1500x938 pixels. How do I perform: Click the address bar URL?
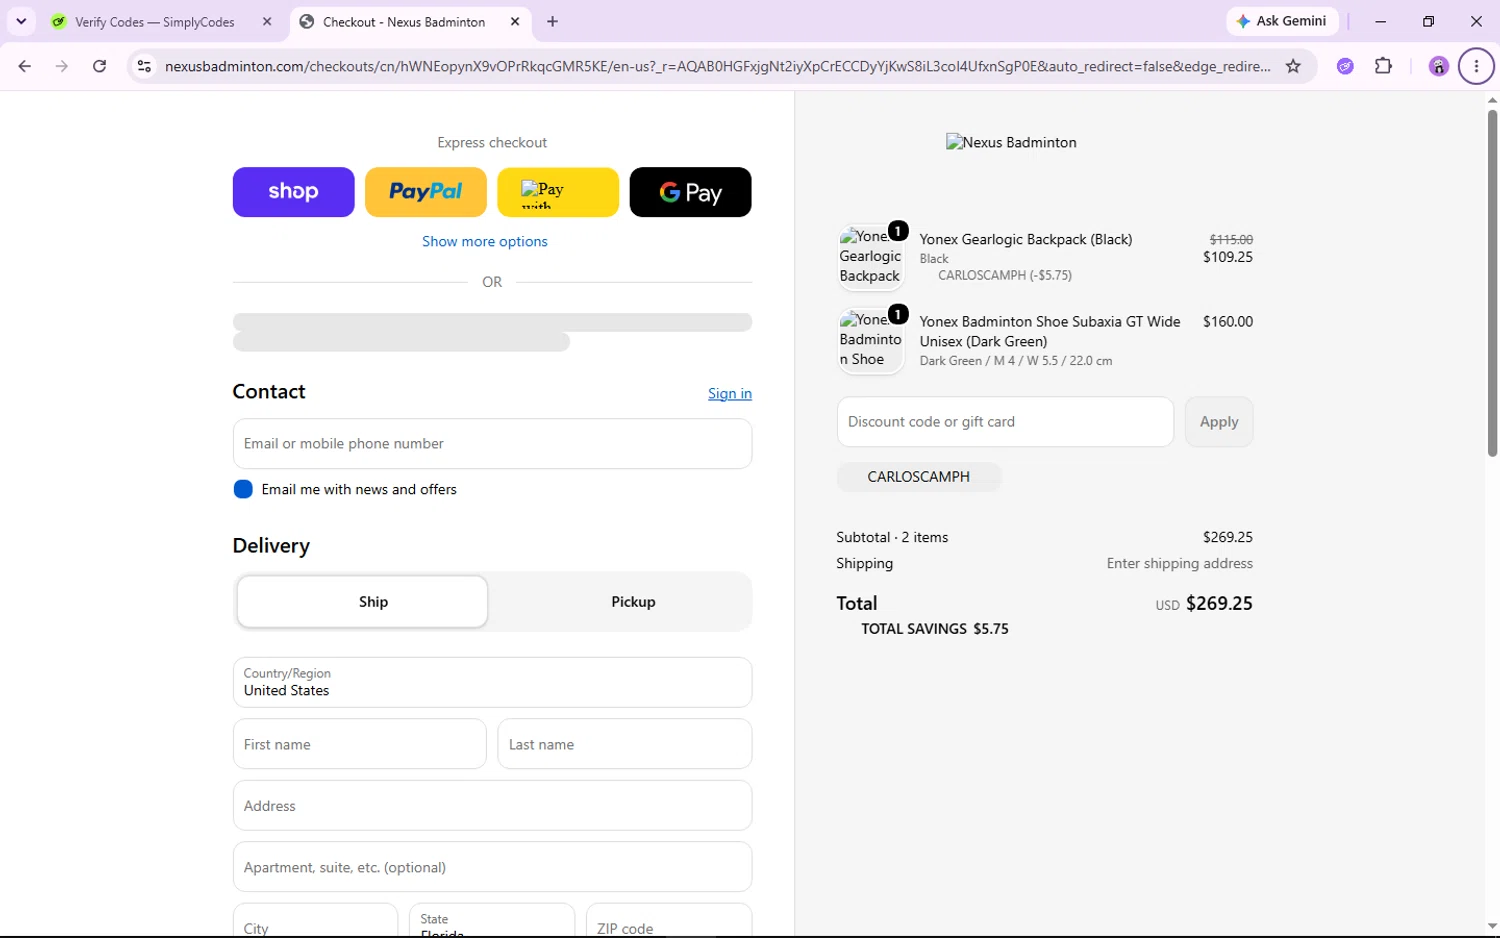[717, 66]
